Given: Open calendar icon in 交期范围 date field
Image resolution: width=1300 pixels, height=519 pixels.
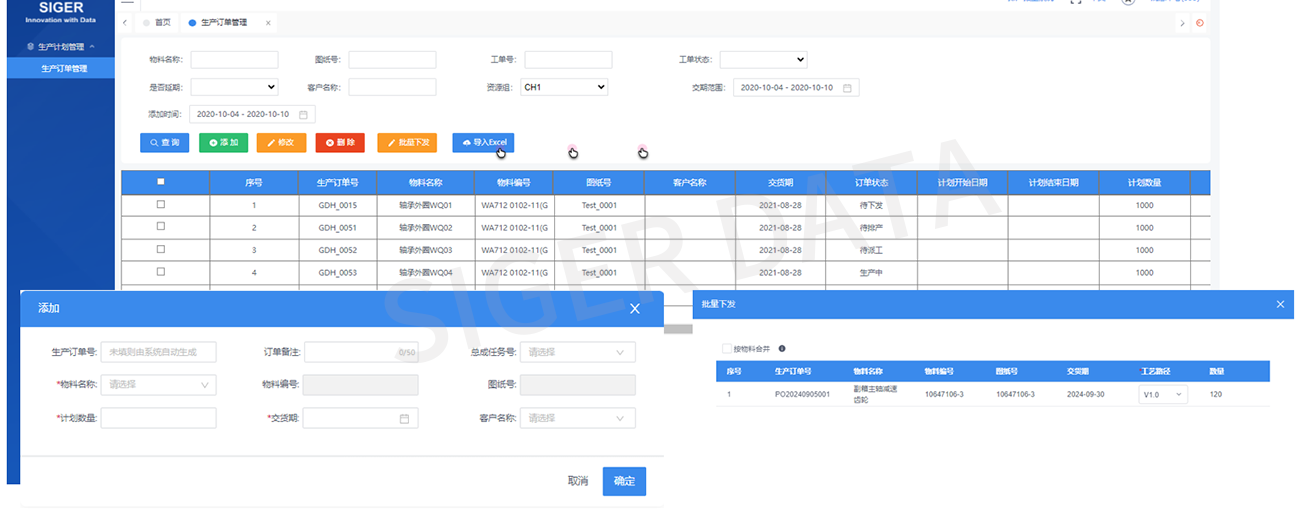Looking at the screenshot, I should click(x=847, y=88).
